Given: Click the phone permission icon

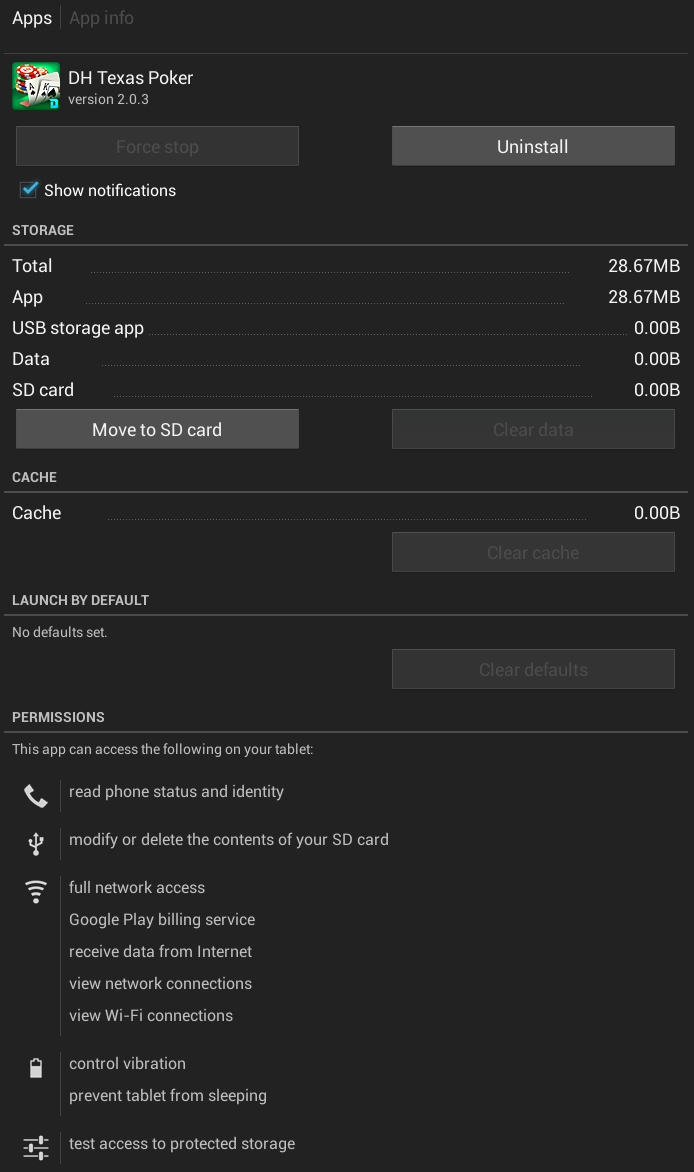Looking at the screenshot, I should coord(36,795).
